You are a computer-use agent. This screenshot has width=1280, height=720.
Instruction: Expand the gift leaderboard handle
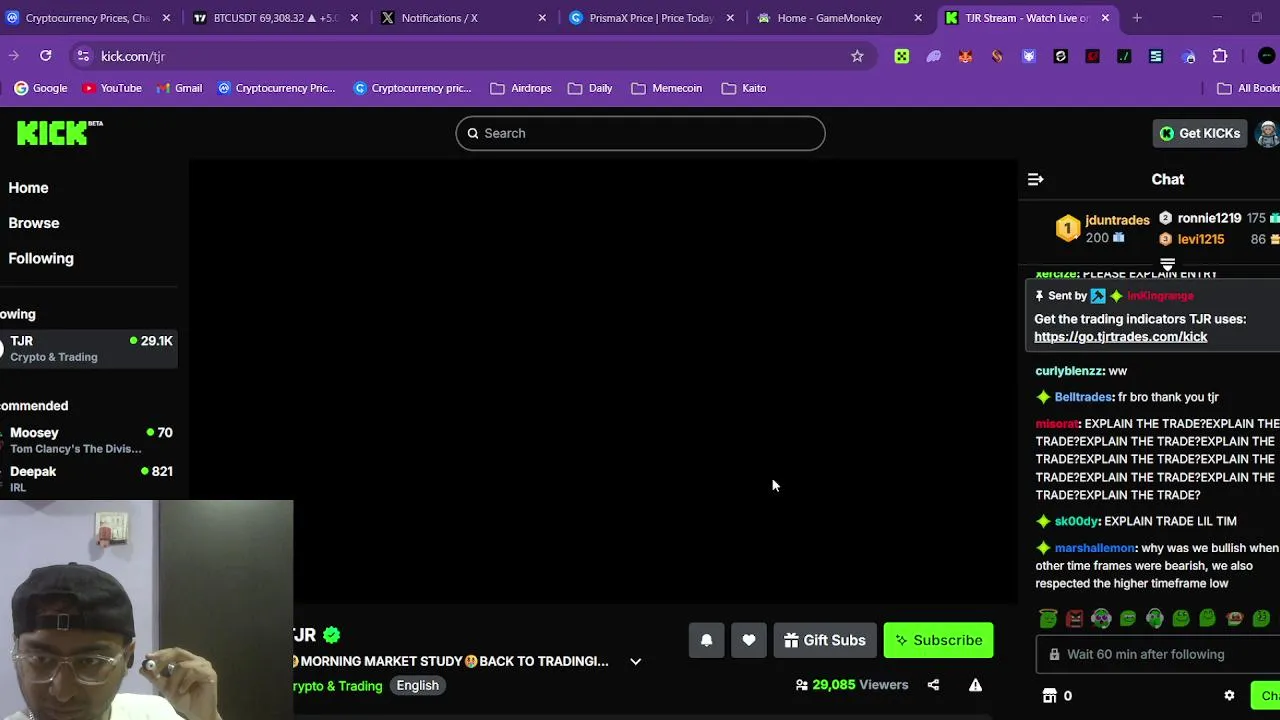1167,265
